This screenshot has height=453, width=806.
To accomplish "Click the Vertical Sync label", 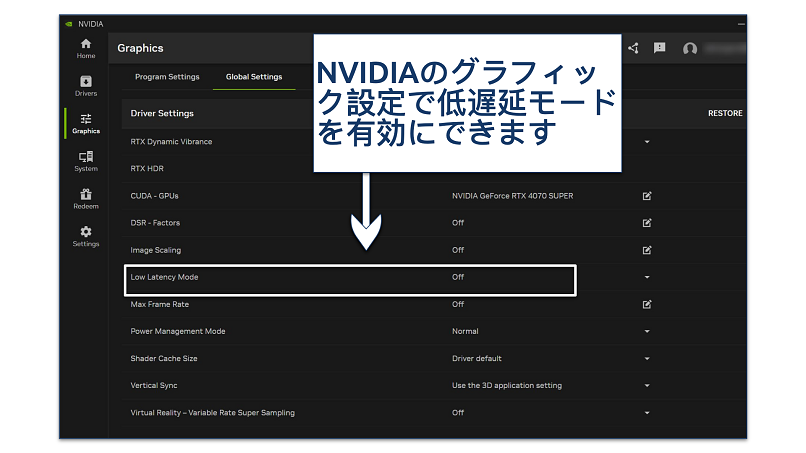I will tap(154, 386).
